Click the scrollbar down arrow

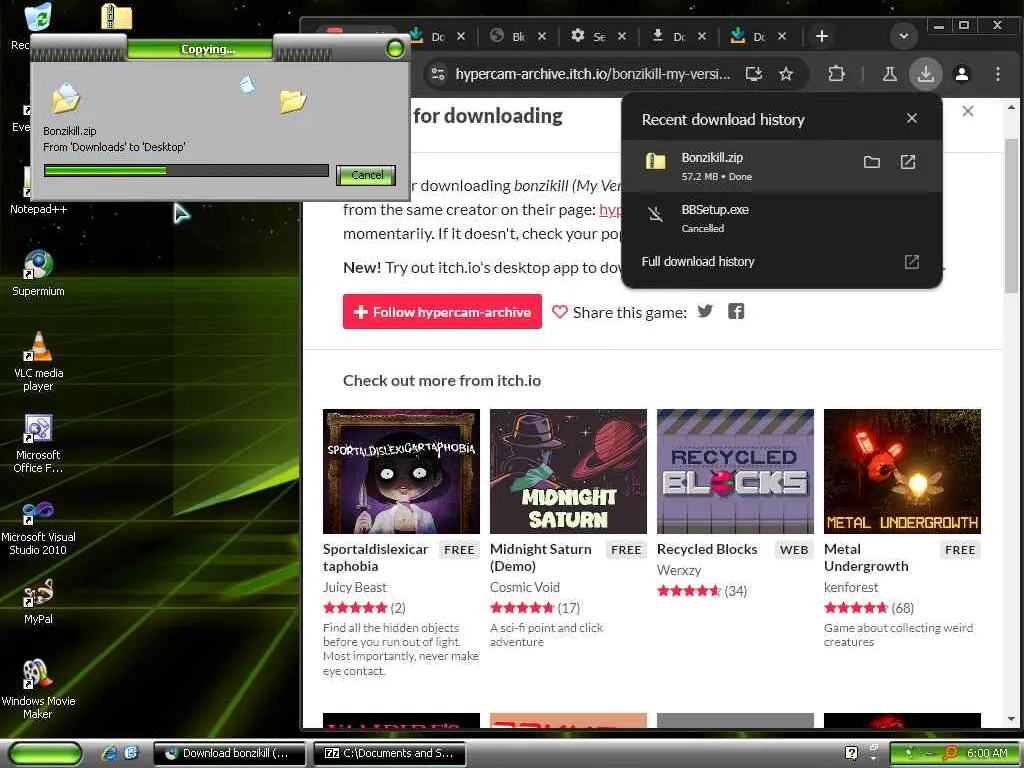pos(1011,719)
